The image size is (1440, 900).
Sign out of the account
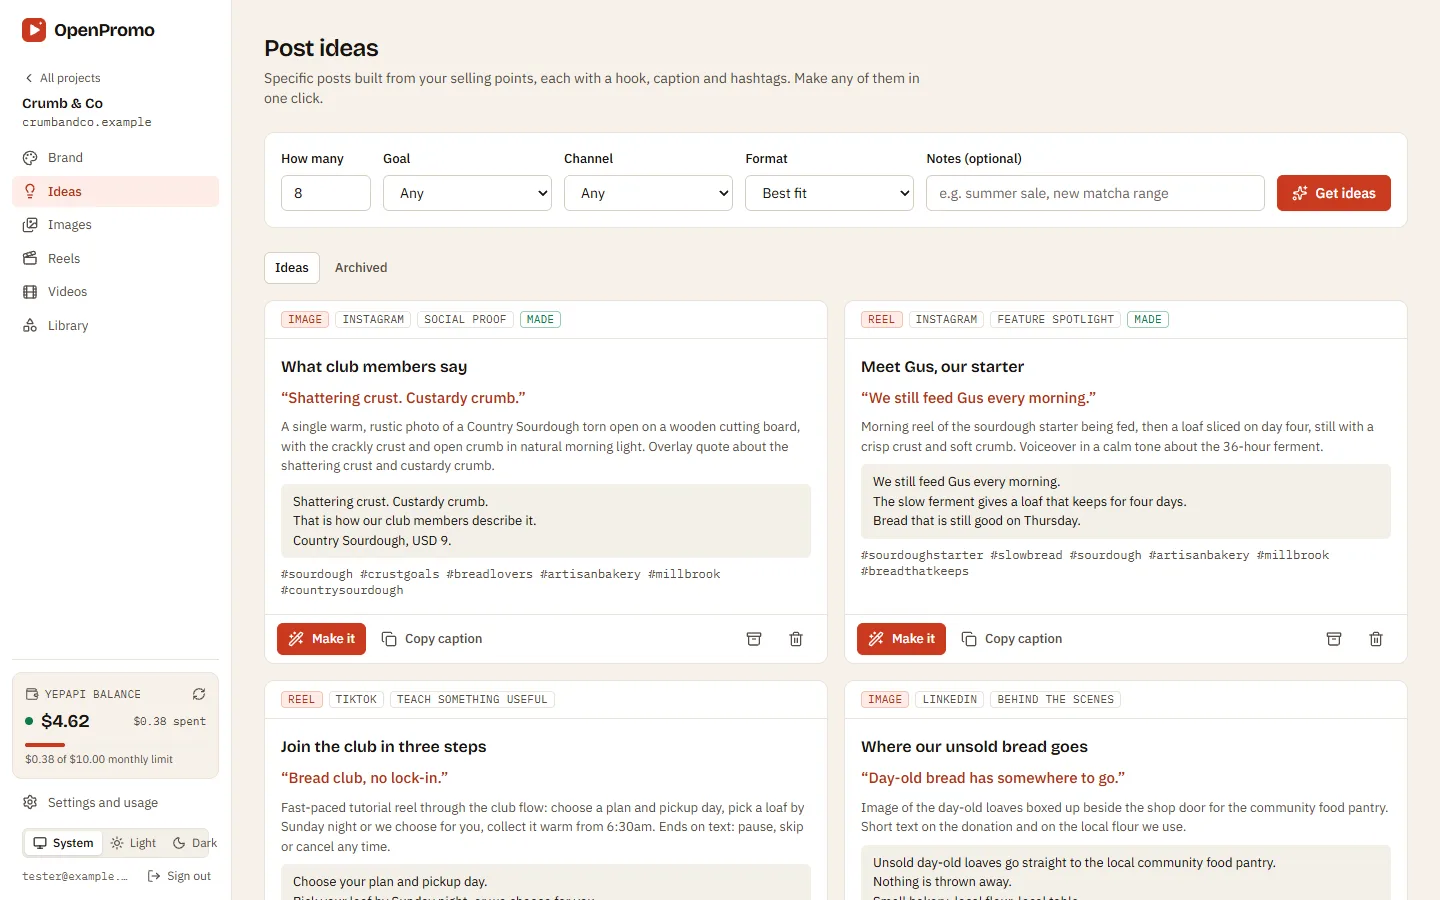[x=179, y=876]
